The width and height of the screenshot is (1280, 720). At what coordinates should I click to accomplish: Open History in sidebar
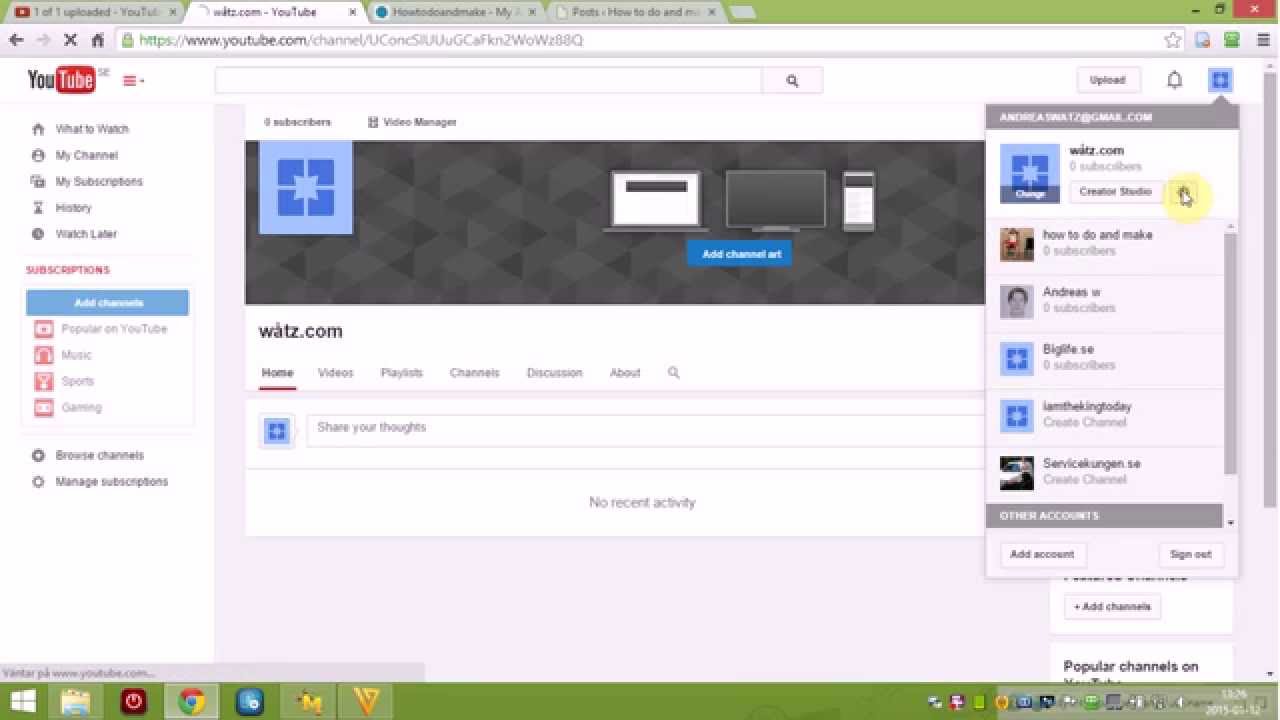point(73,207)
